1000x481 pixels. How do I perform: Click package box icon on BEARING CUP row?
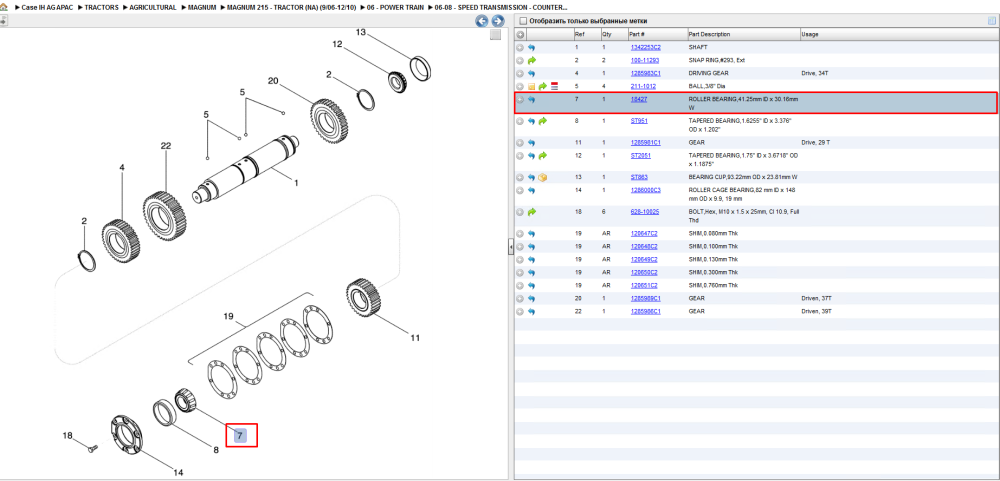pyautogui.click(x=543, y=177)
